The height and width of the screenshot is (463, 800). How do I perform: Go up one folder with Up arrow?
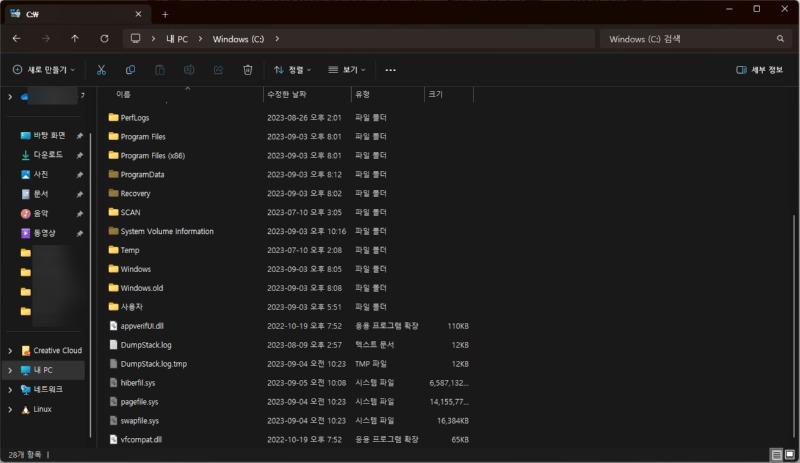coord(75,38)
